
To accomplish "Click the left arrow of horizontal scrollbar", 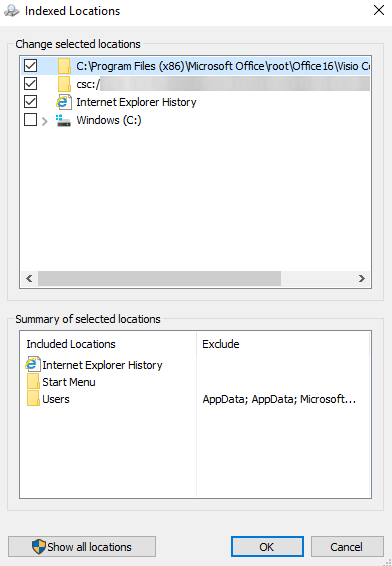I will click(x=29, y=278).
